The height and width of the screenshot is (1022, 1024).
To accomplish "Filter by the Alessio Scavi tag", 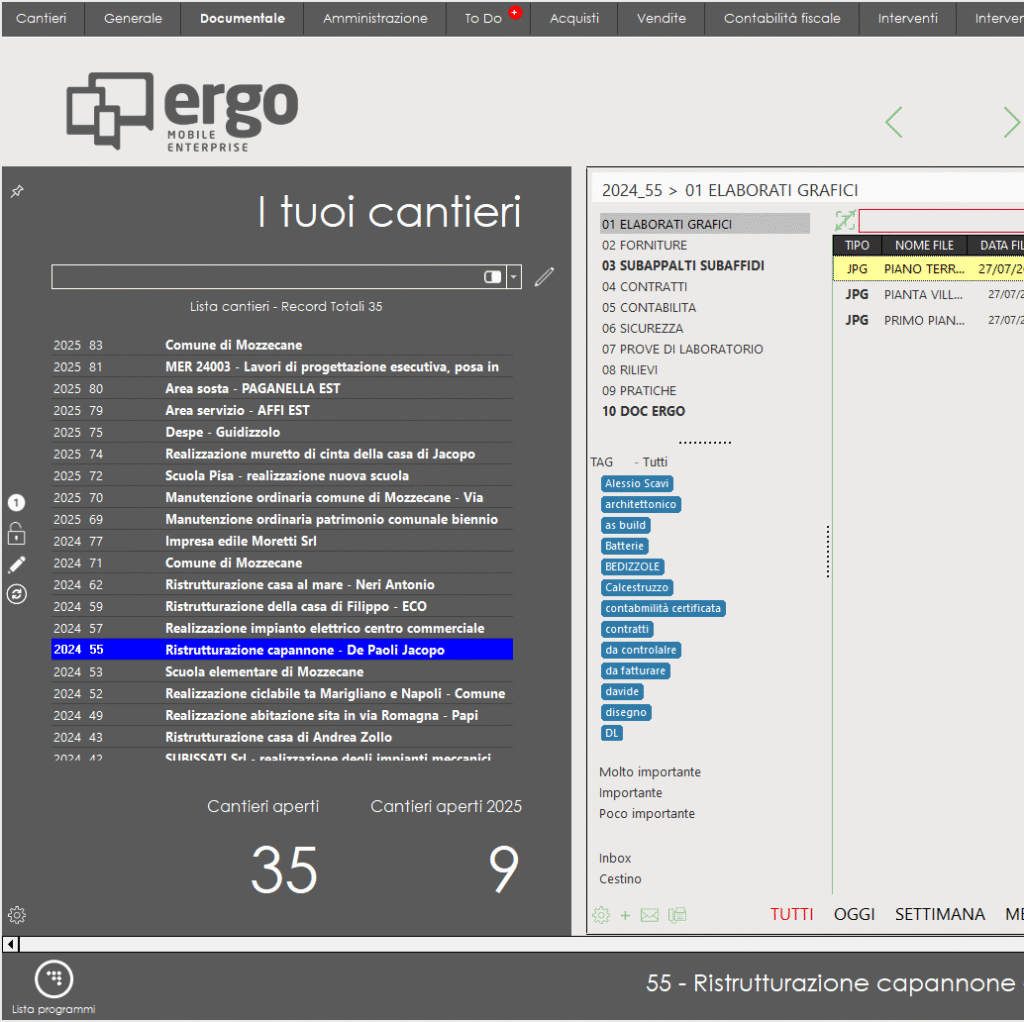I will tap(637, 483).
